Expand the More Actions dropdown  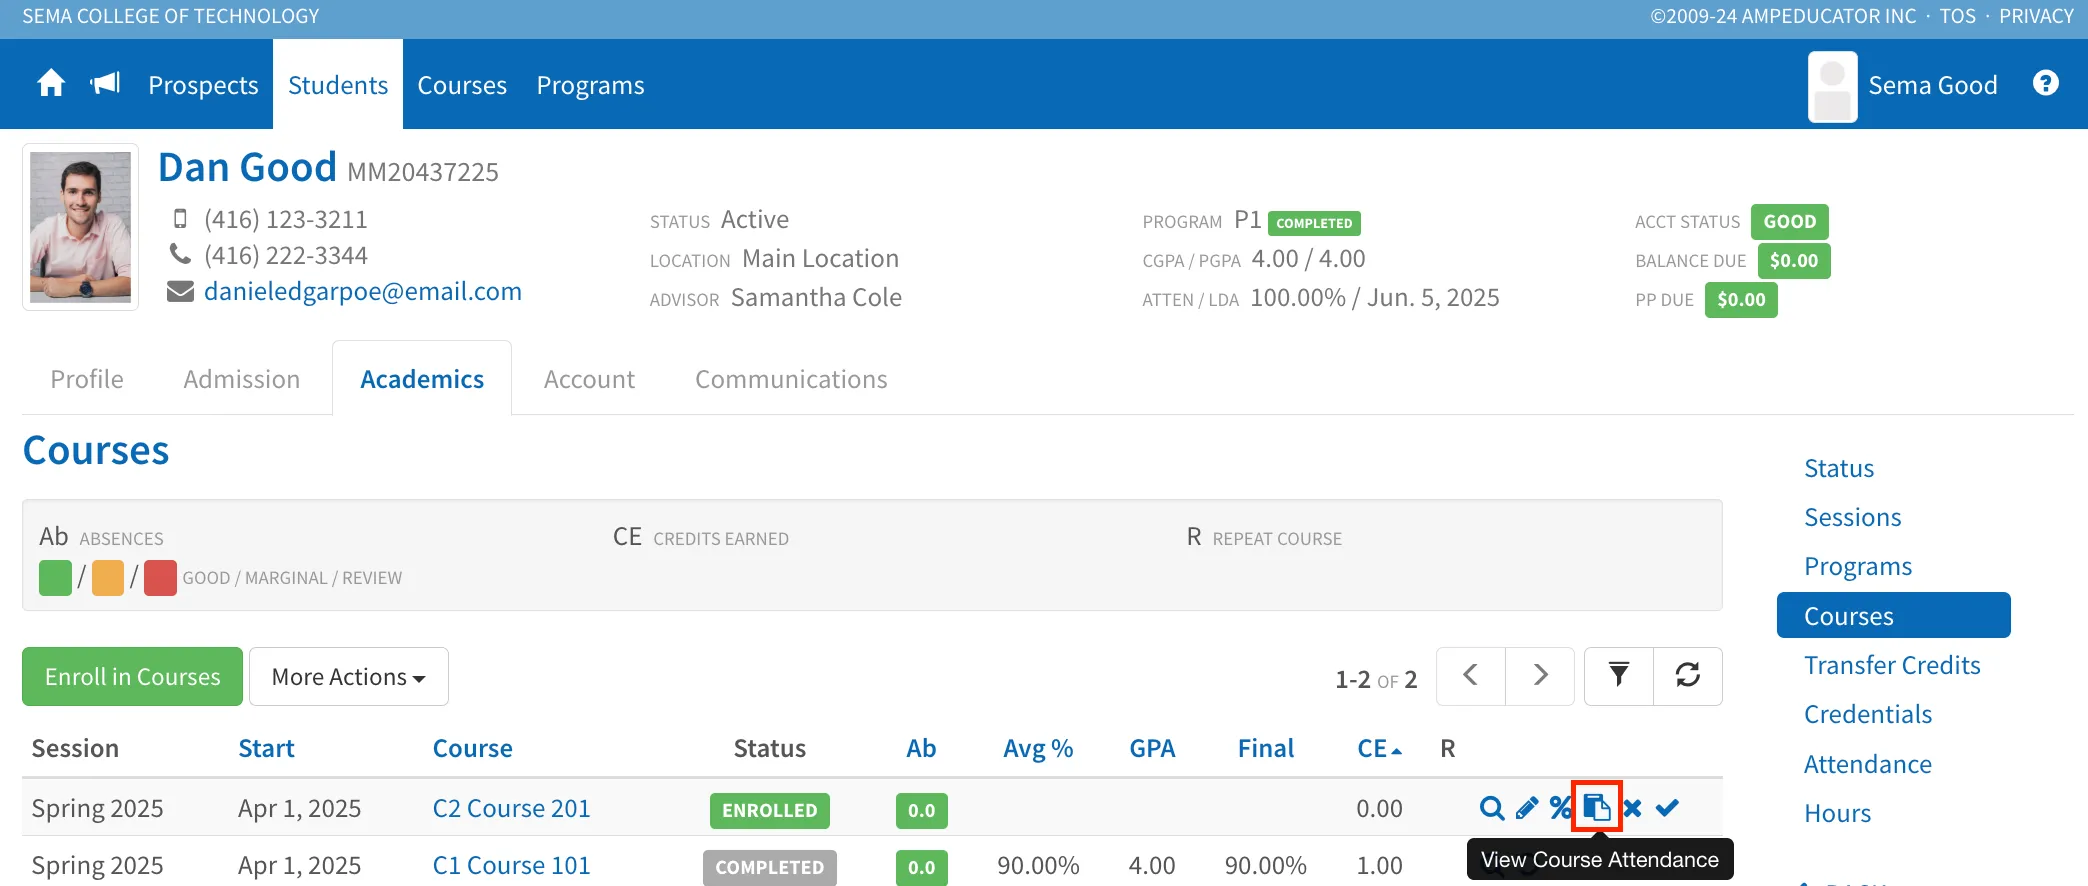coord(349,677)
